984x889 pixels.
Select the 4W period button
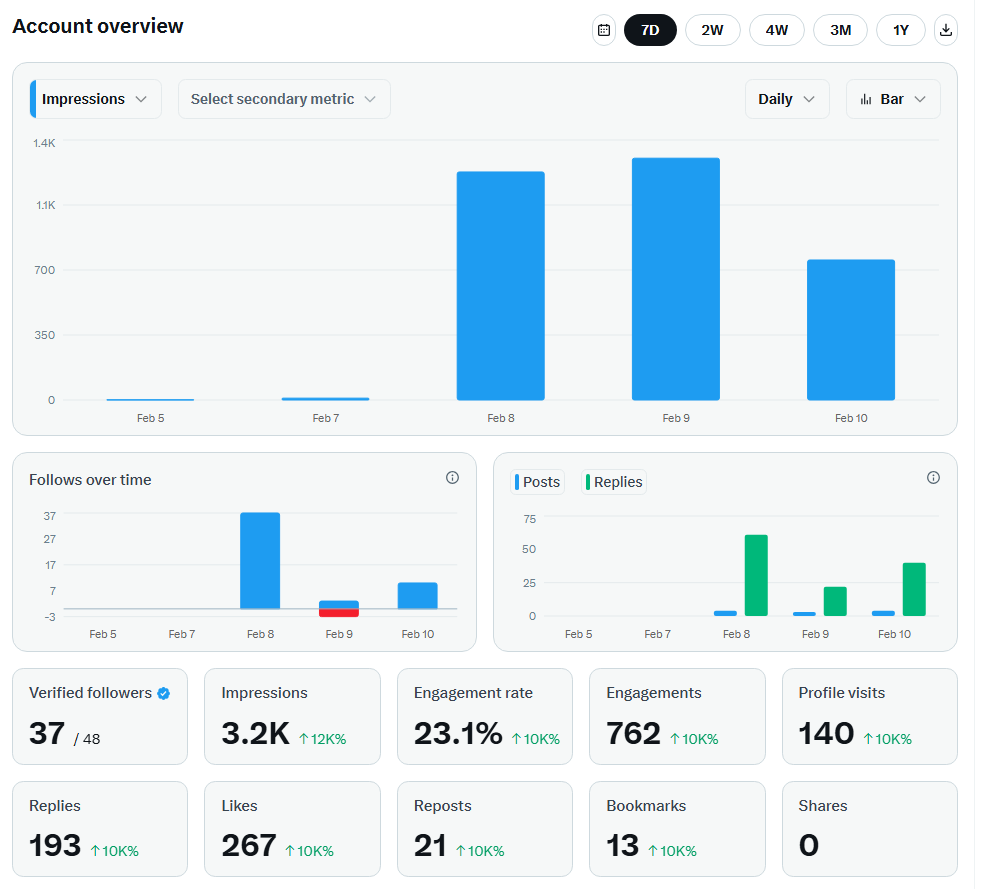click(x=776, y=30)
